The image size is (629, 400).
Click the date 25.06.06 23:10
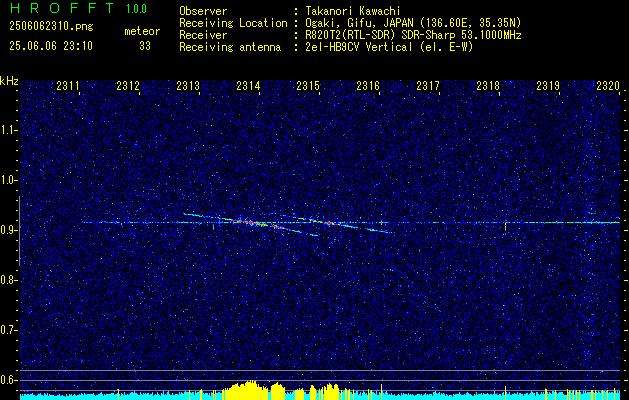[51, 46]
